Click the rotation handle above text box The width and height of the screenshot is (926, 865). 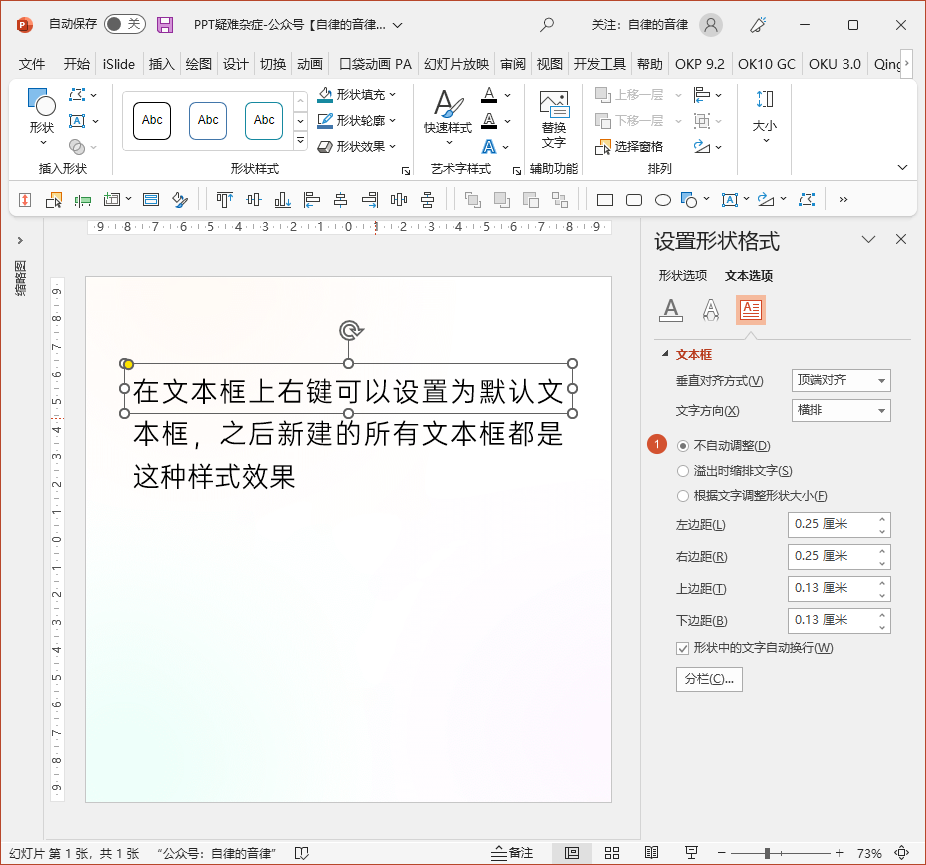(x=351, y=330)
